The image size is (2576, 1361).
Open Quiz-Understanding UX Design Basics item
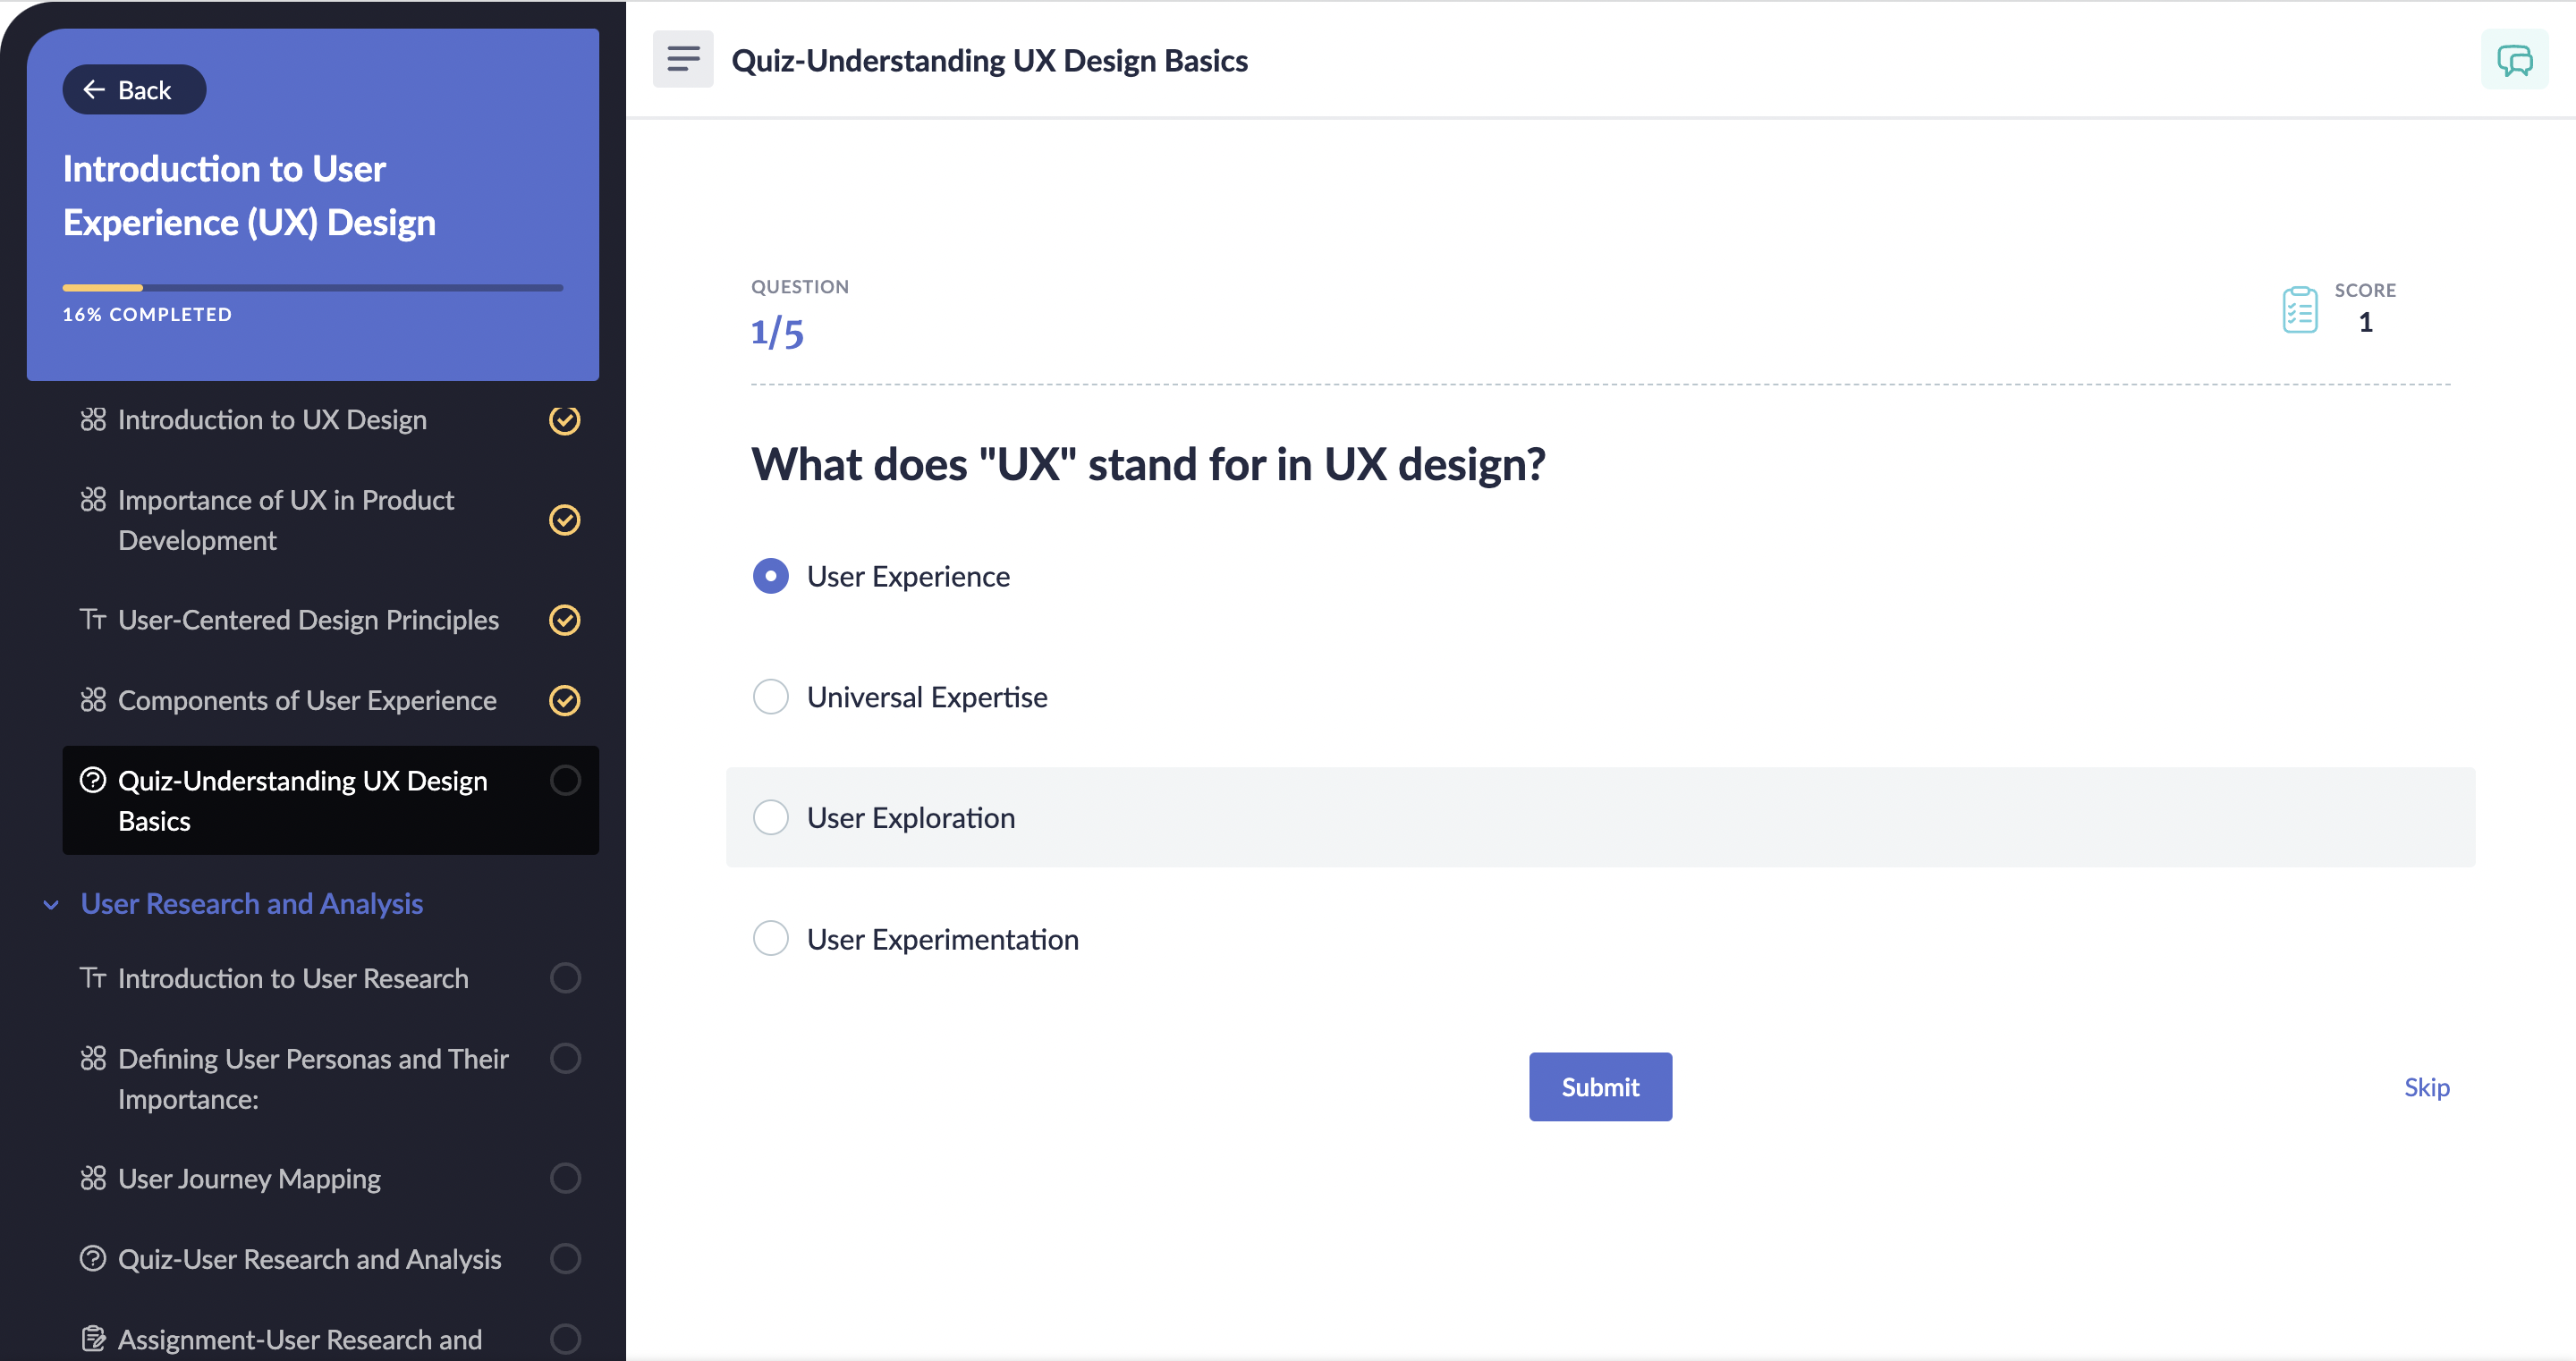[x=330, y=801]
